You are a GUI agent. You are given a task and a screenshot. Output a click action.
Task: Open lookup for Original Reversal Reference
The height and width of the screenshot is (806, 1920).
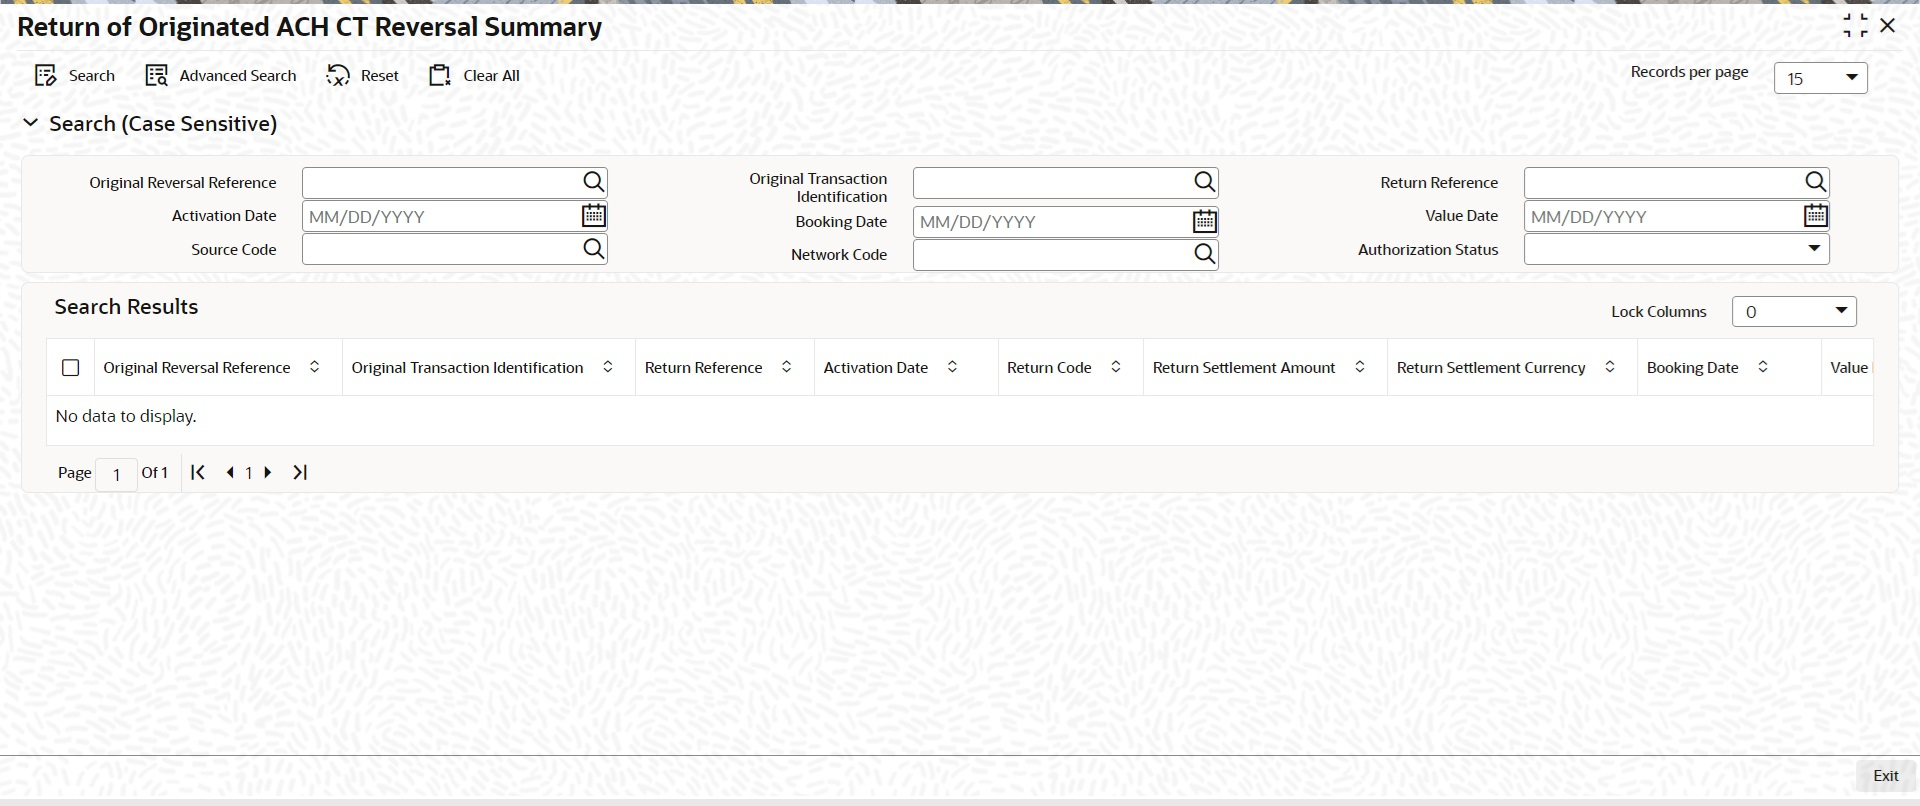tap(594, 182)
